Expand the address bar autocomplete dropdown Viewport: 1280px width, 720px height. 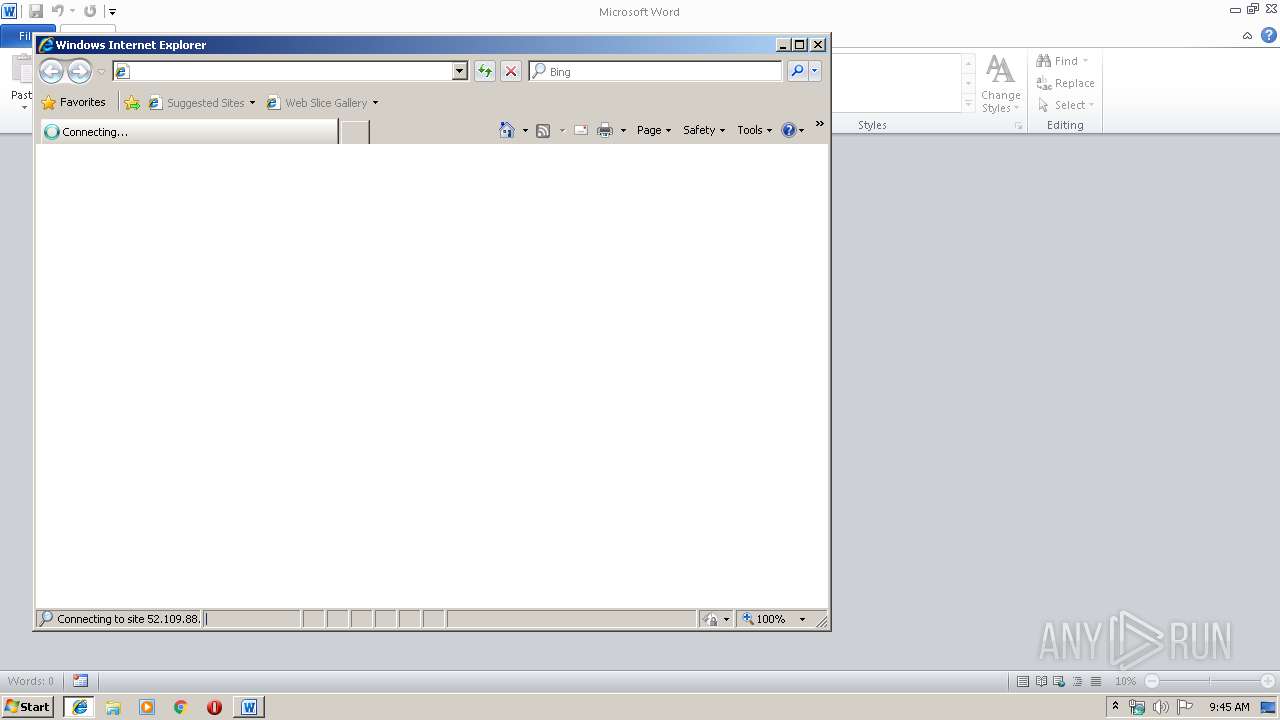pos(460,71)
